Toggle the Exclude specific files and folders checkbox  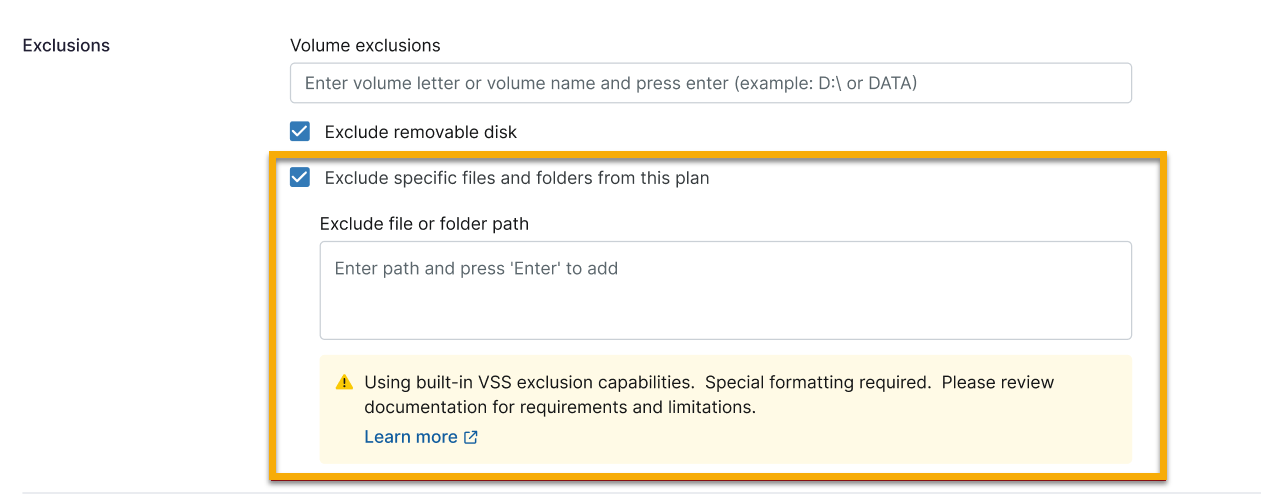pyautogui.click(x=299, y=178)
